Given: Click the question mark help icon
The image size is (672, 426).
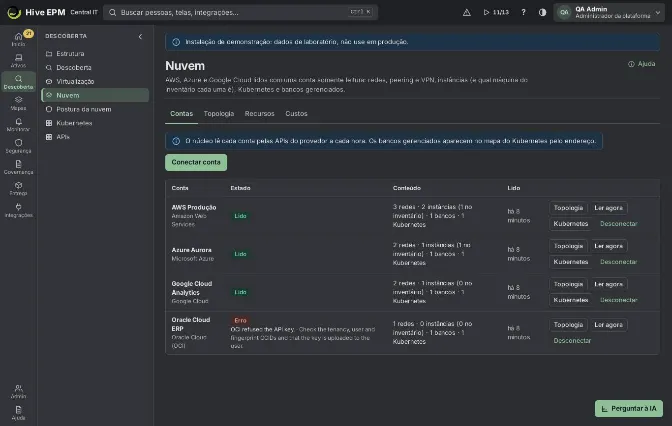Looking at the screenshot, I should pos(523,12).
